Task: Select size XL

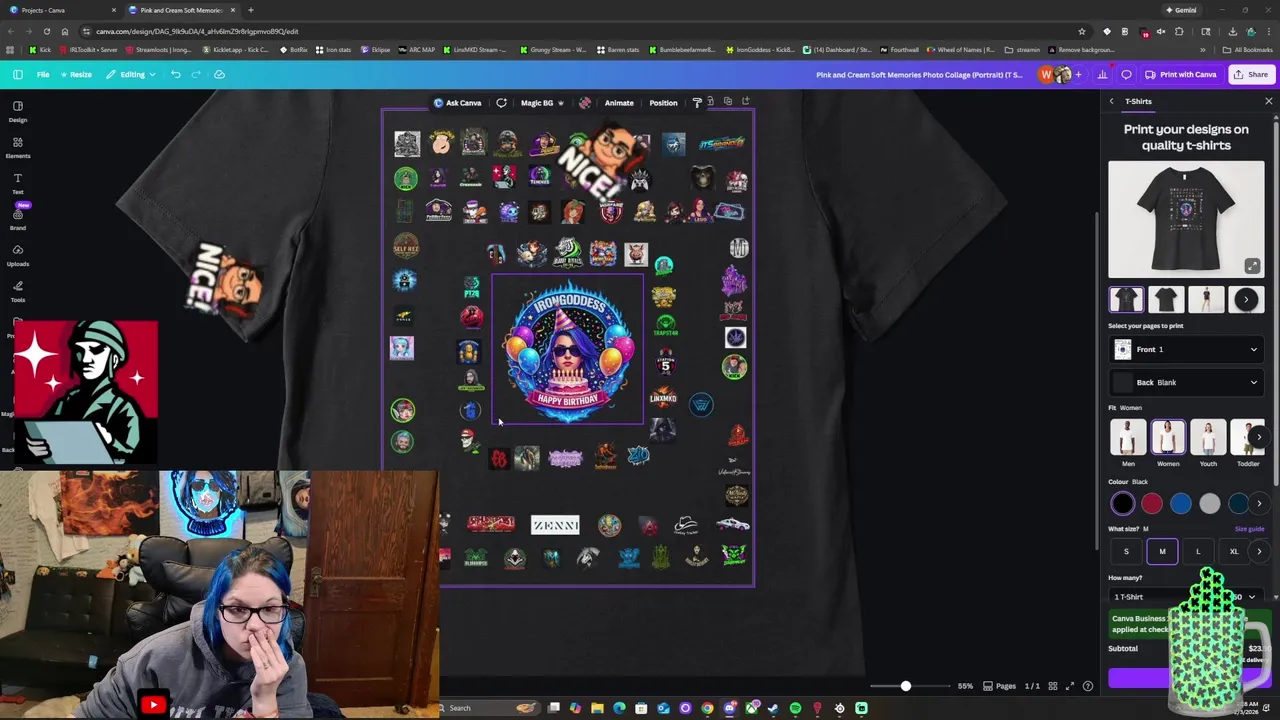Action: tap(1234, 551)
